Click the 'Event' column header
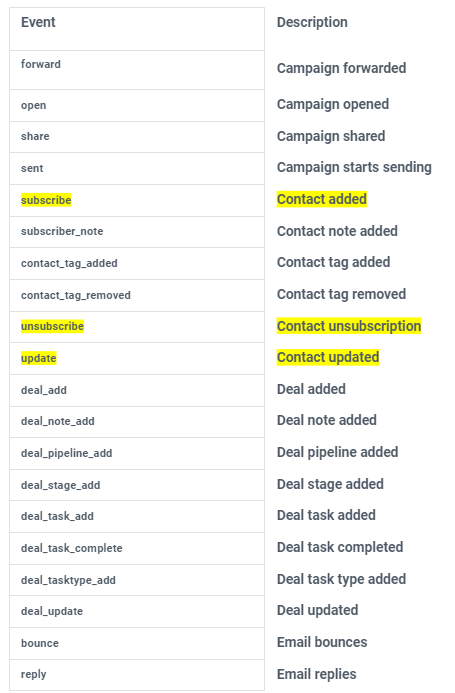Image resolution: width=455 pixels, height=693 pixels. [x=38, y=22]
